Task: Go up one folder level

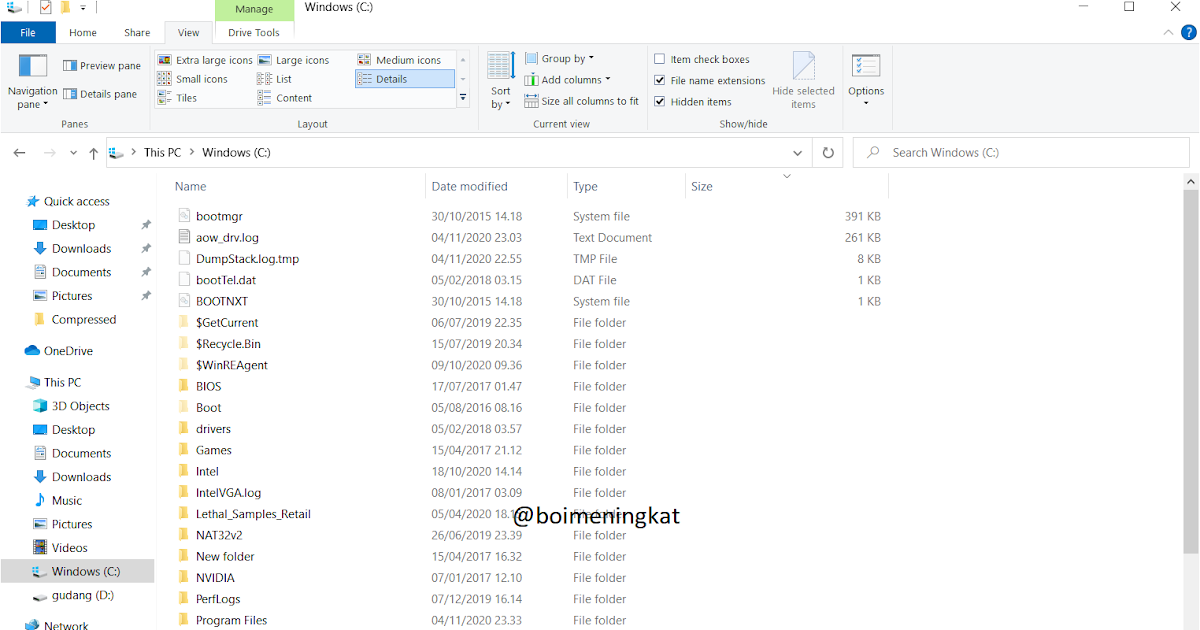Action: [x=93, y=153]
